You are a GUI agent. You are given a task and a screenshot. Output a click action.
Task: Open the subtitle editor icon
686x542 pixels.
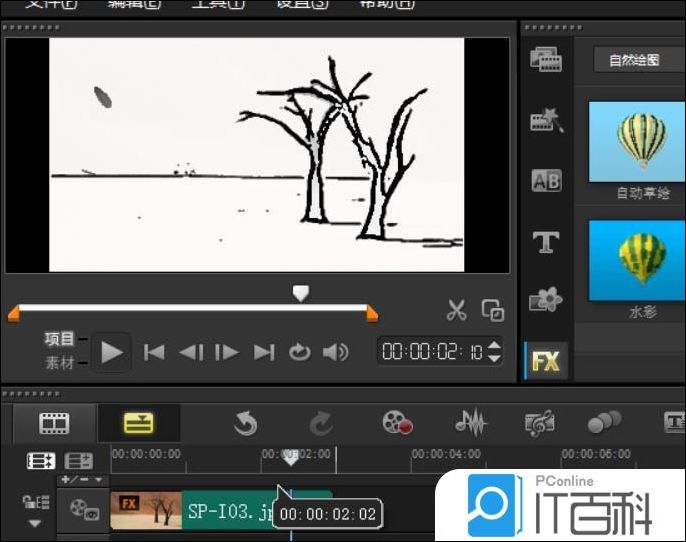(675, 422)
